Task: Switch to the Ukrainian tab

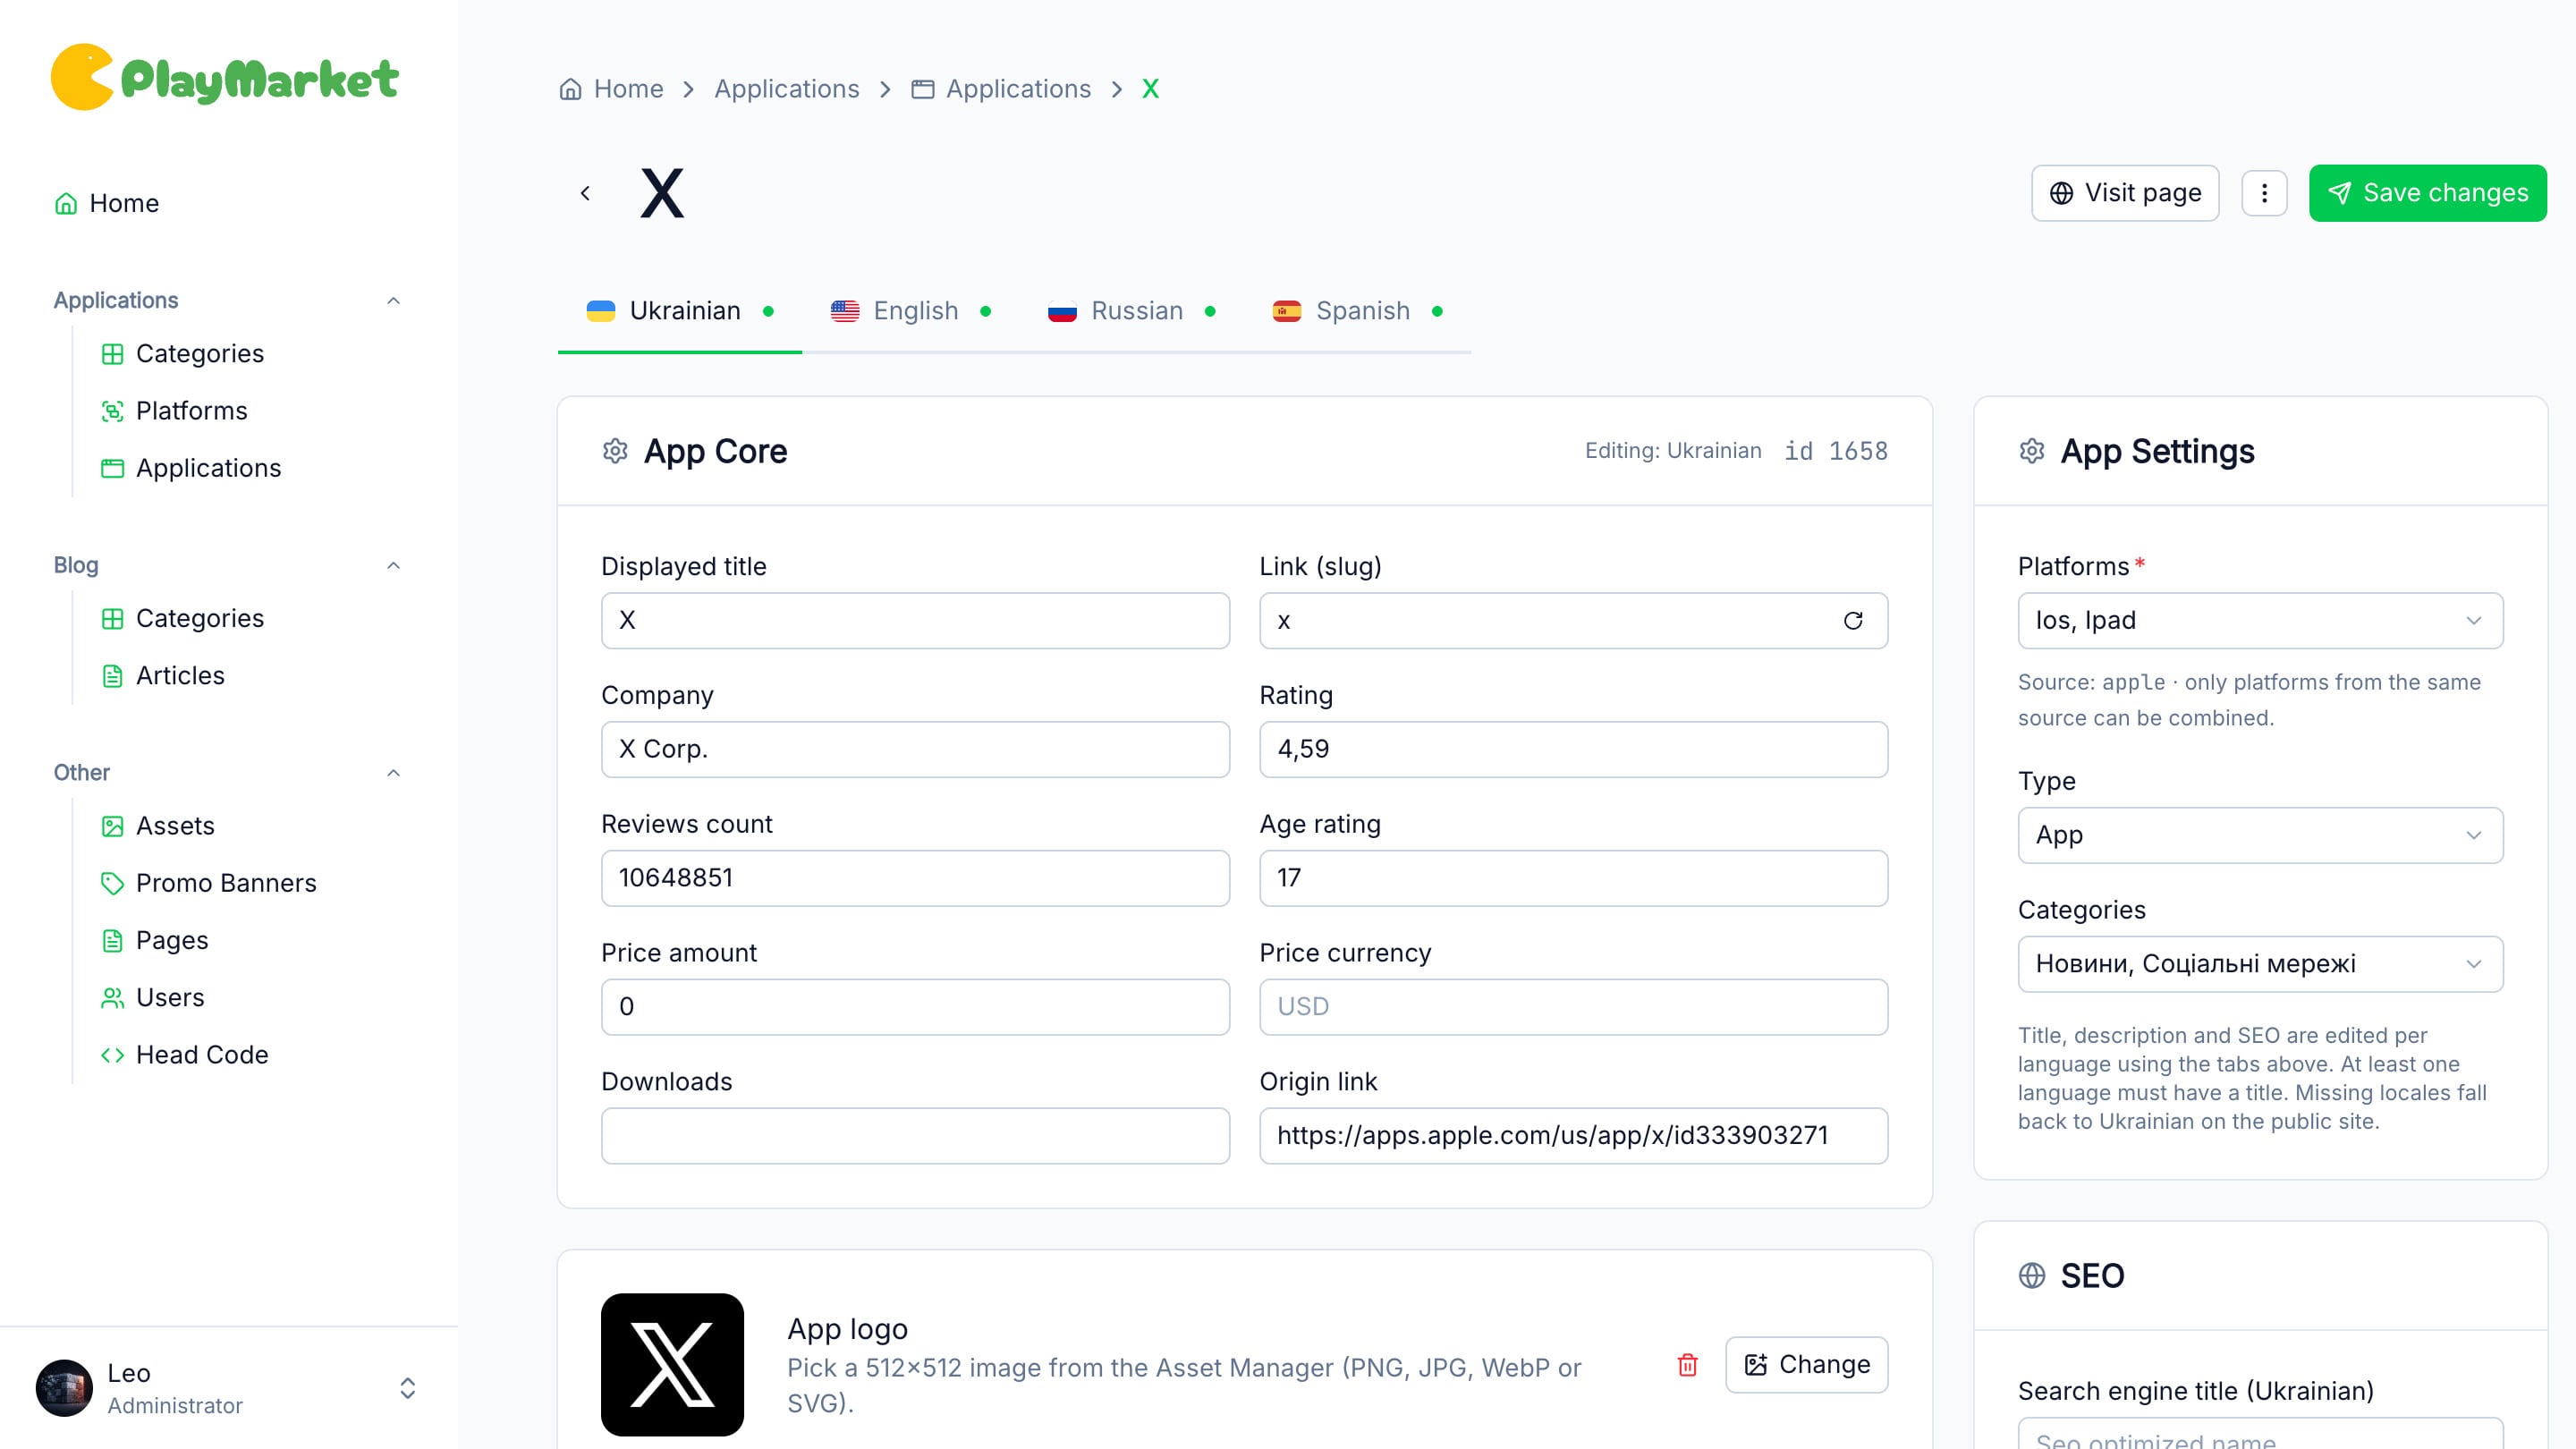Action: (680, 311)
